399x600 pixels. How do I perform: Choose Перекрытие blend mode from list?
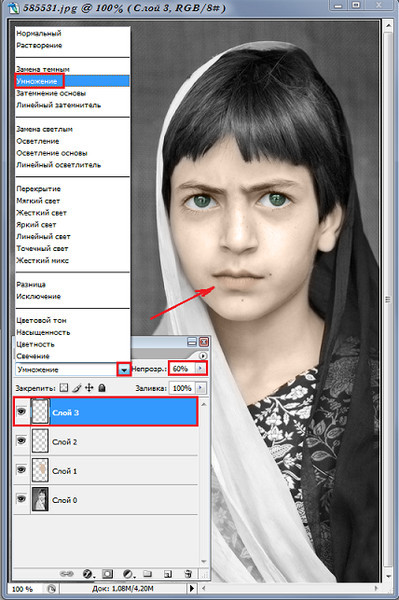click(38, 189)
